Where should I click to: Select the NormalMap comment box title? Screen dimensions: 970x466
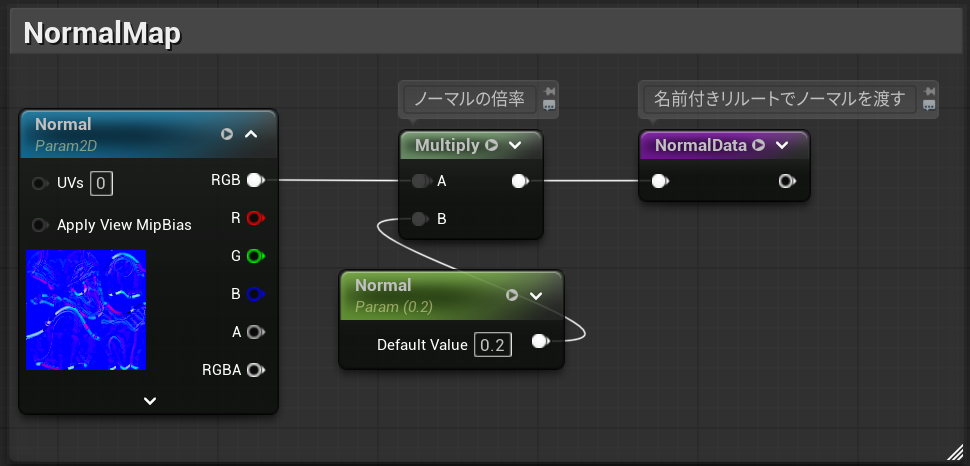click(x=102, y=33)
